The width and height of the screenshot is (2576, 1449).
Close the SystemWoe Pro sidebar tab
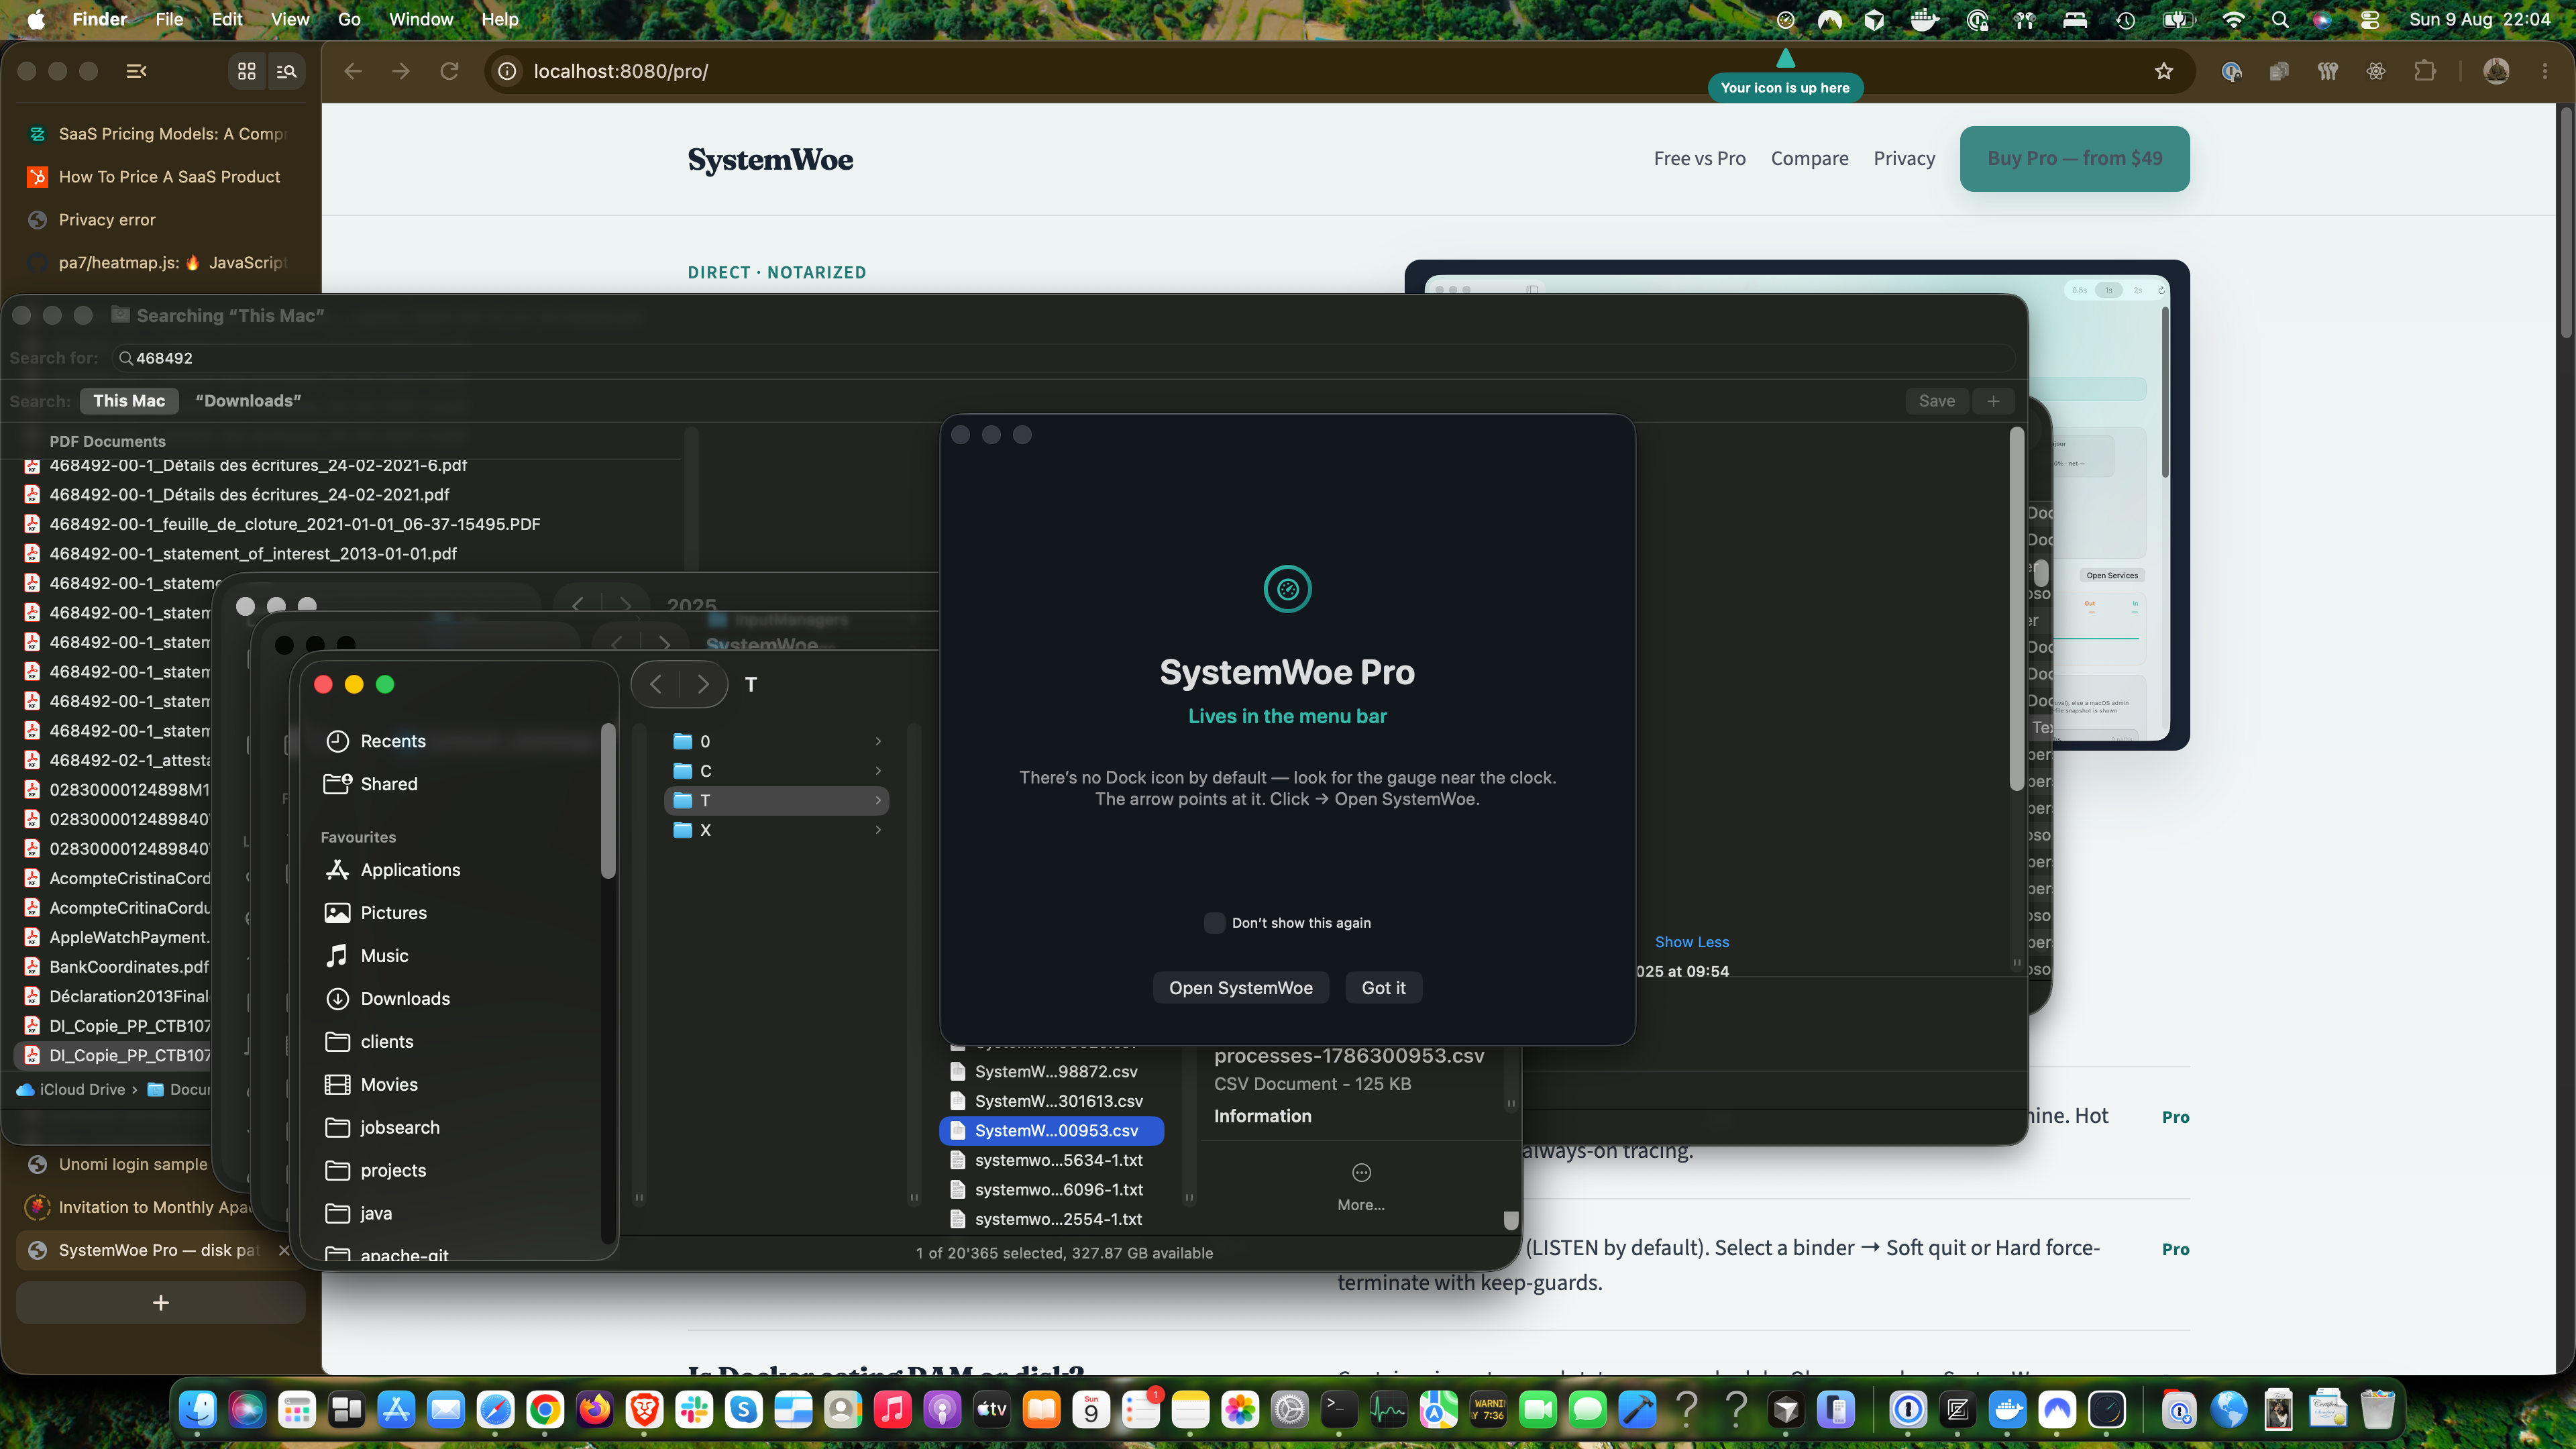tap(284, 1250)
